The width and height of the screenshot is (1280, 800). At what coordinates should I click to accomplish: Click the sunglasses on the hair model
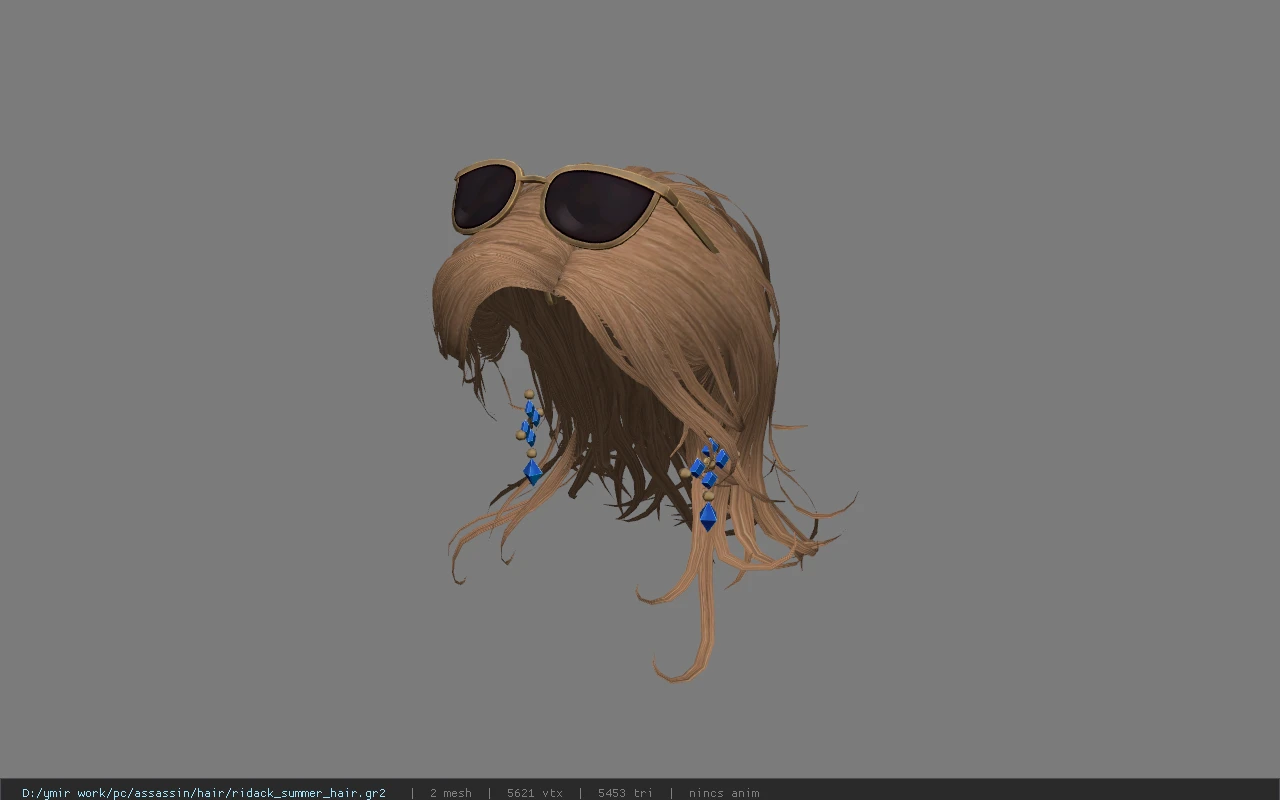click(583, 204)
